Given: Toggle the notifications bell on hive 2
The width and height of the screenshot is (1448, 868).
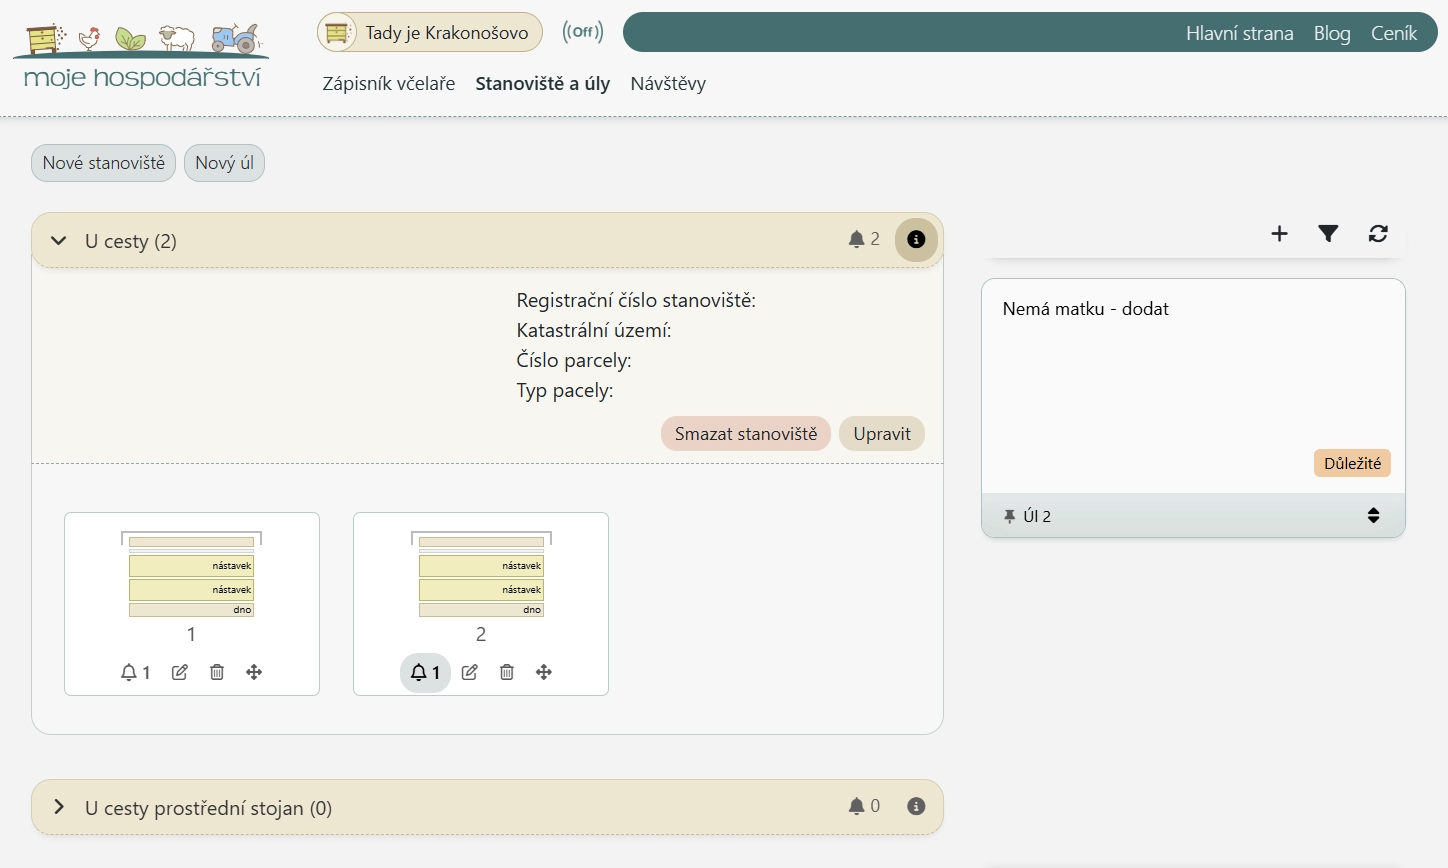Looking at the screenshot, I should pyautogui.click(x=426, y=672).
